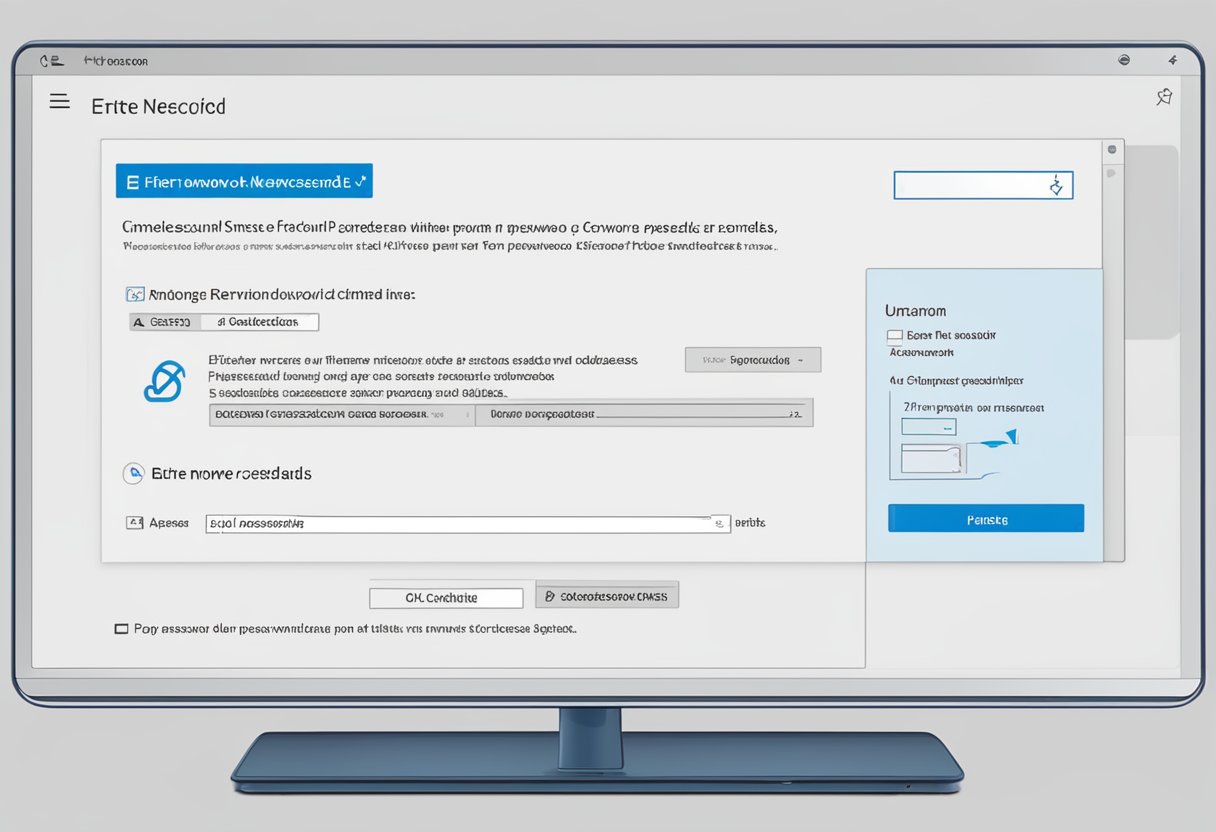Open the dropdown beside the server address description
Image resolution: width=1216 pixels, height=832 pixels.
(753, 360)
